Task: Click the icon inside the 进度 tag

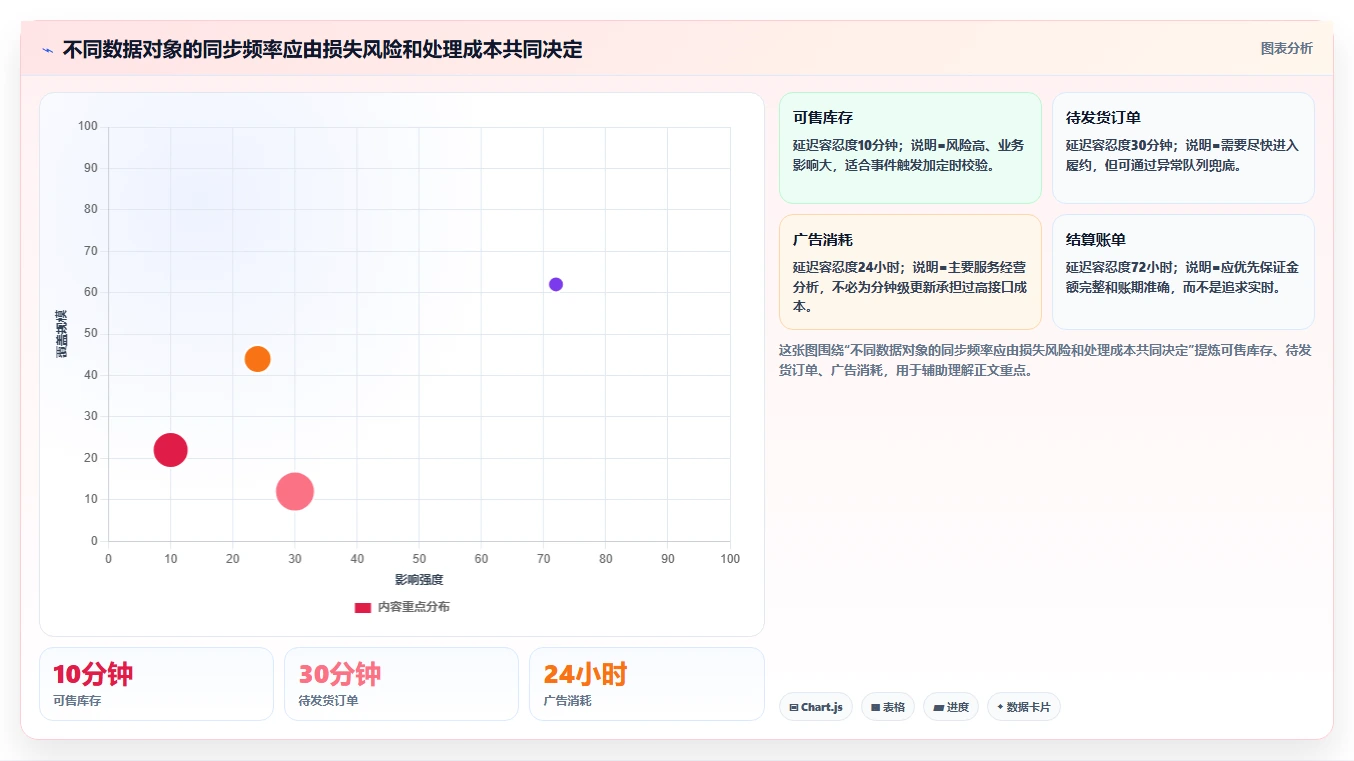Action: (x=938, y=707)
